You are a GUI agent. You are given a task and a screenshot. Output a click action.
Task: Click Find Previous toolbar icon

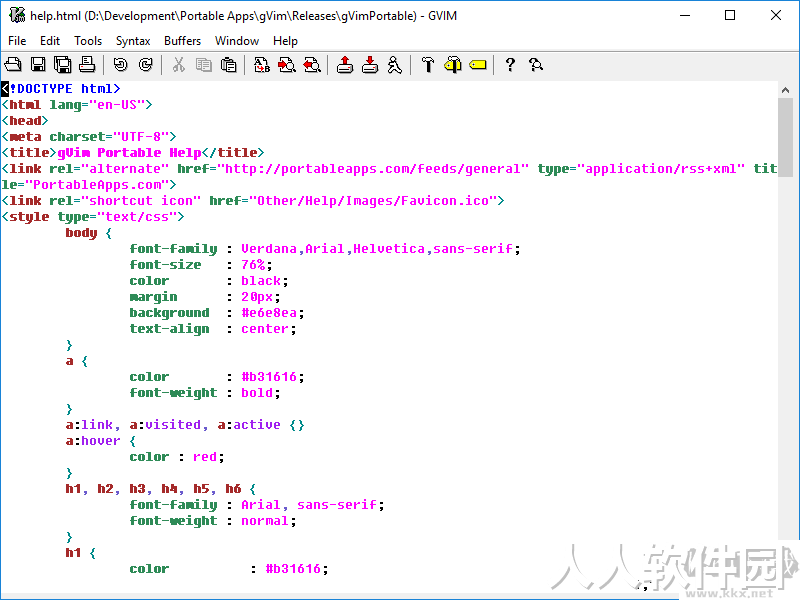pos(312,65)
